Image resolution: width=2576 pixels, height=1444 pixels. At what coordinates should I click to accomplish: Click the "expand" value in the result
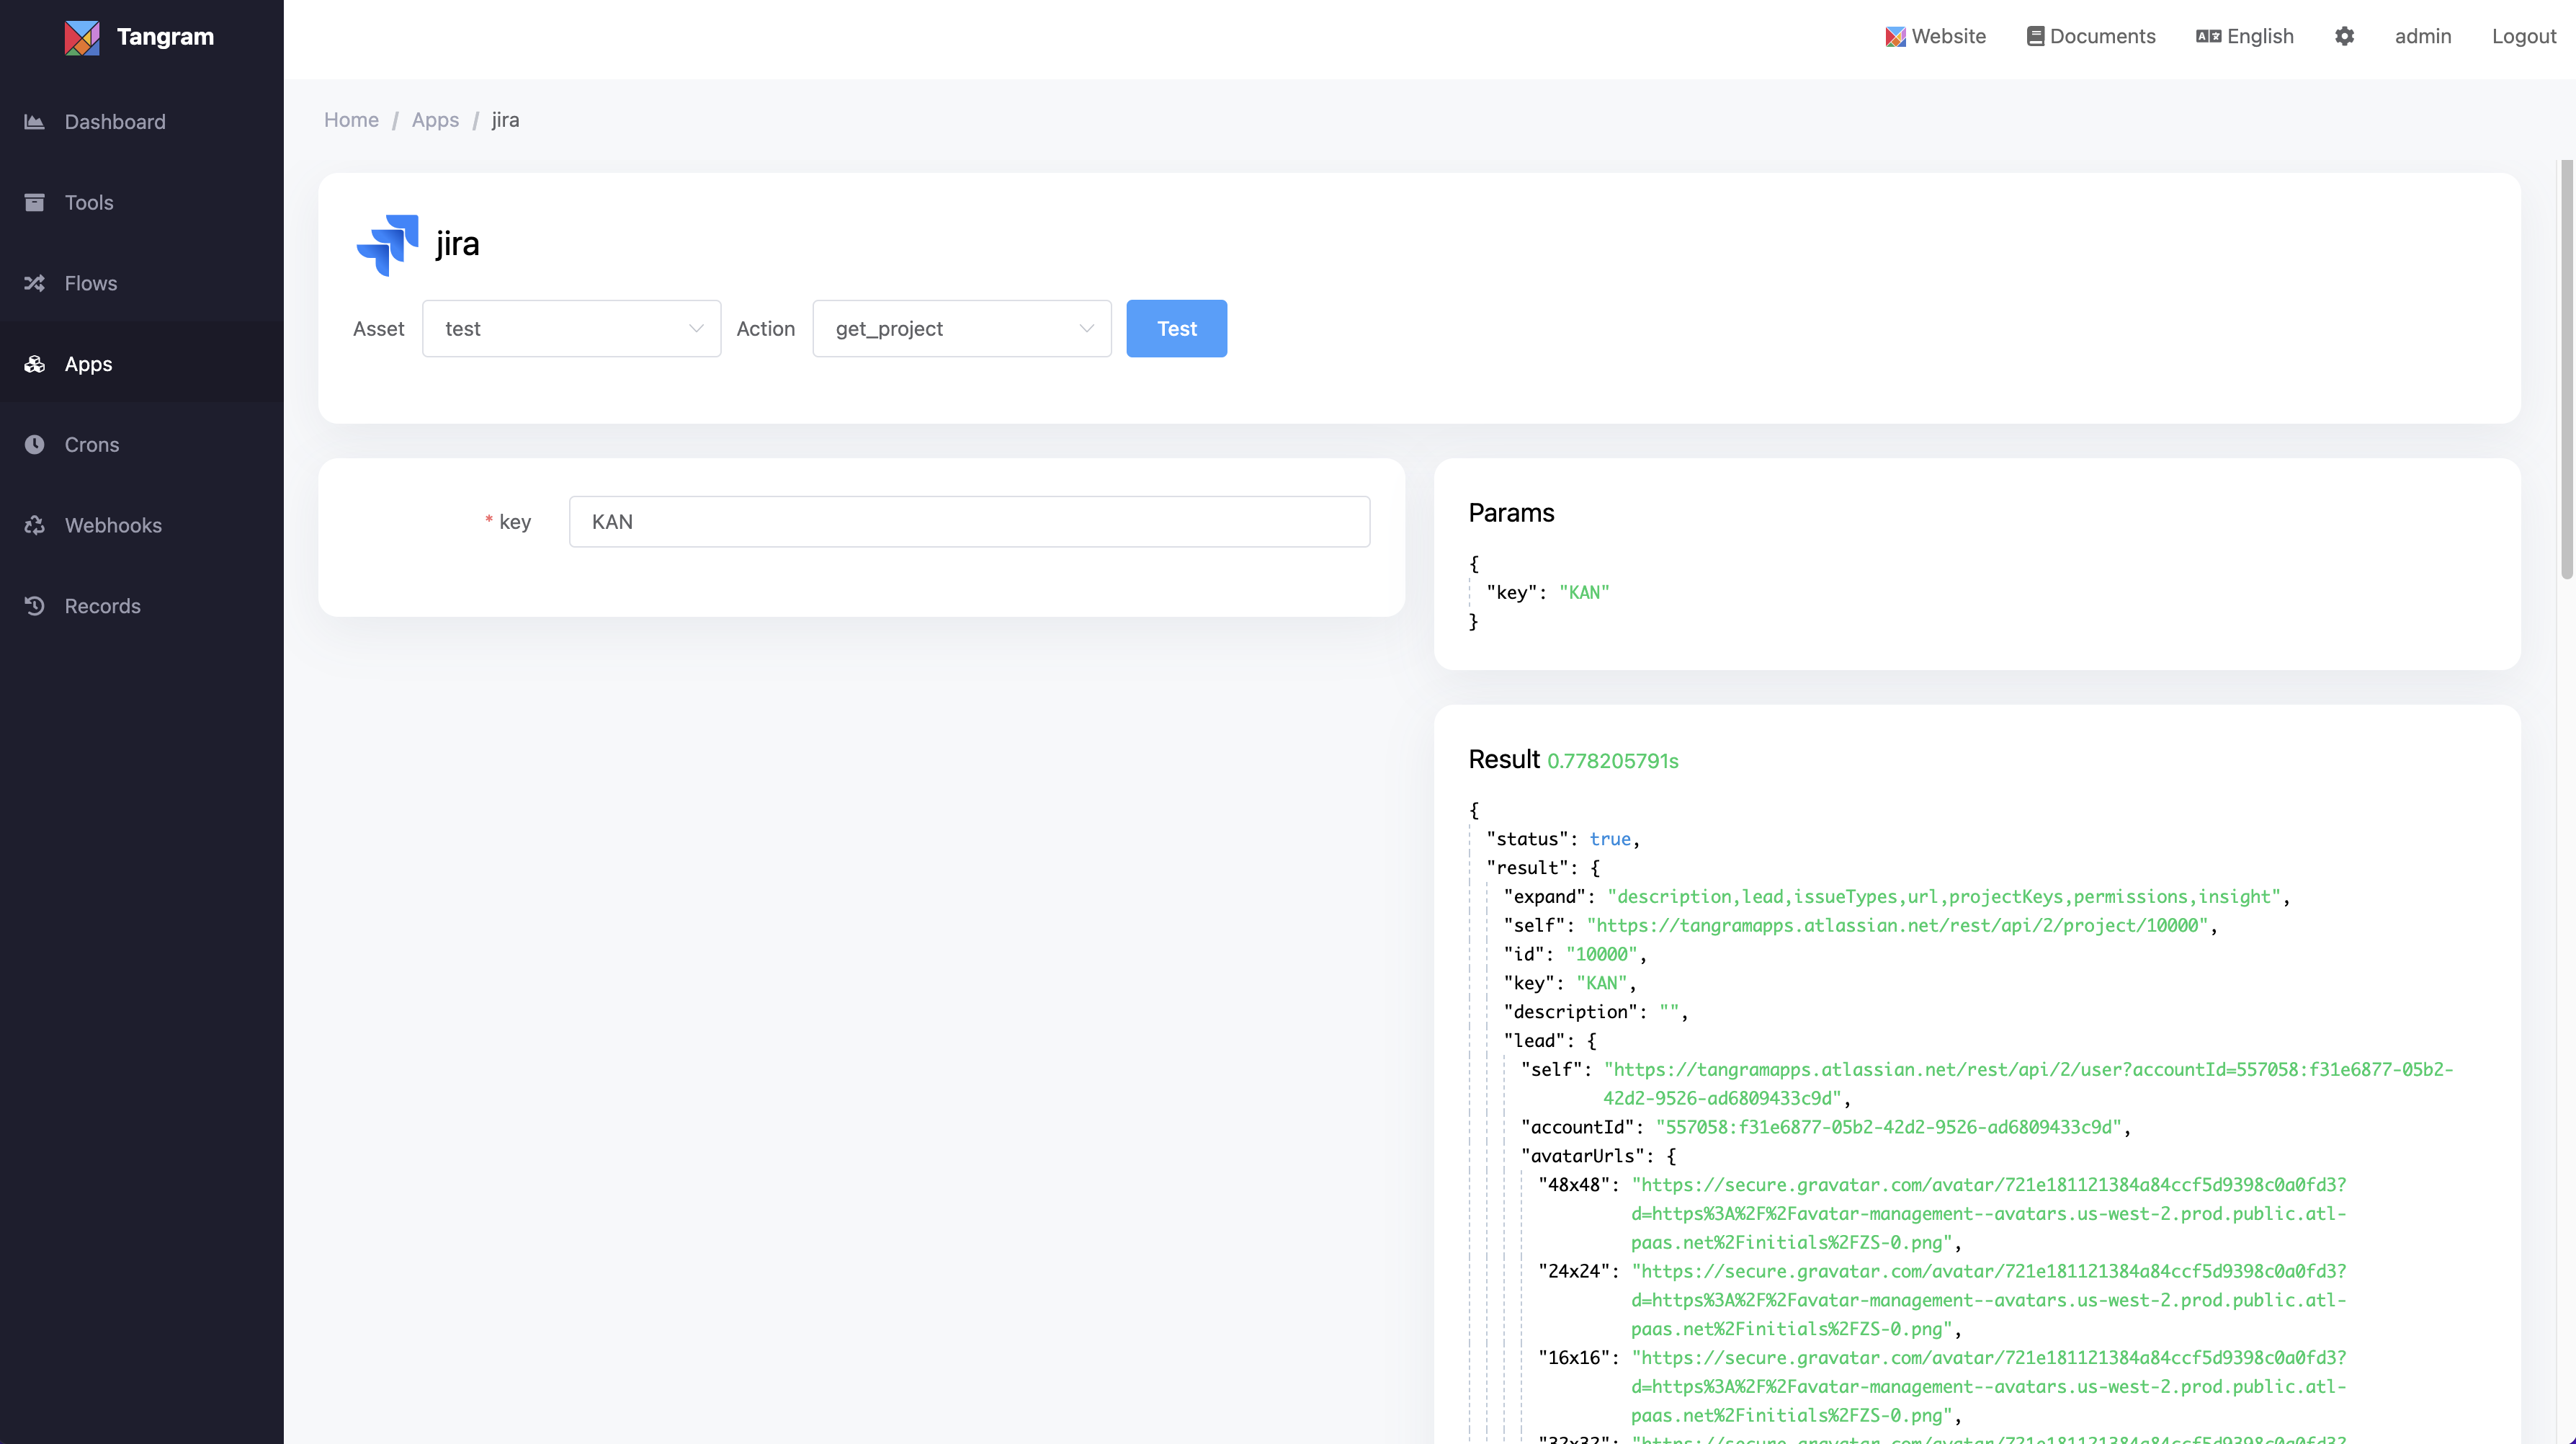tap(1943, 897)
